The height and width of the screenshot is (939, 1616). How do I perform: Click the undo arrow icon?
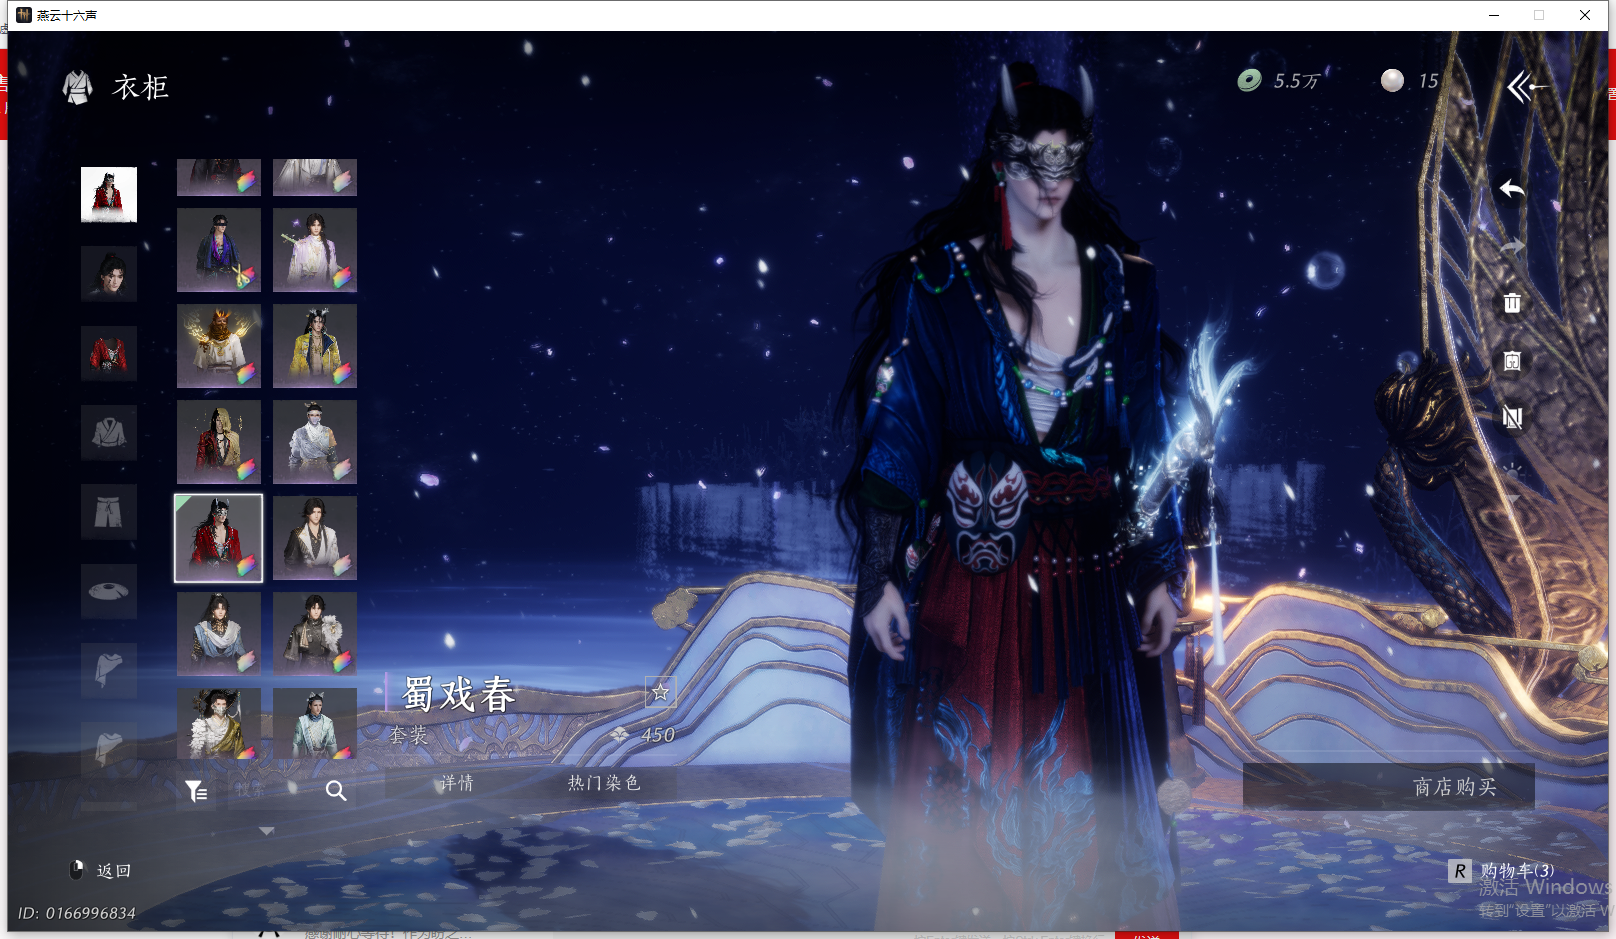(x=1512, y=189)
